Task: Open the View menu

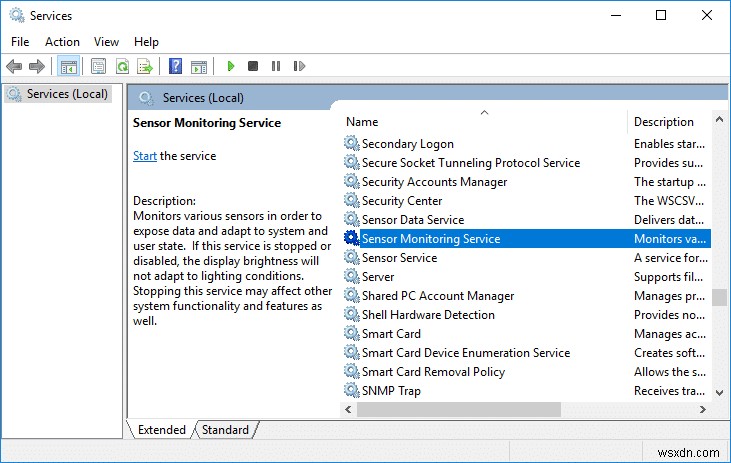Action: 106,42
